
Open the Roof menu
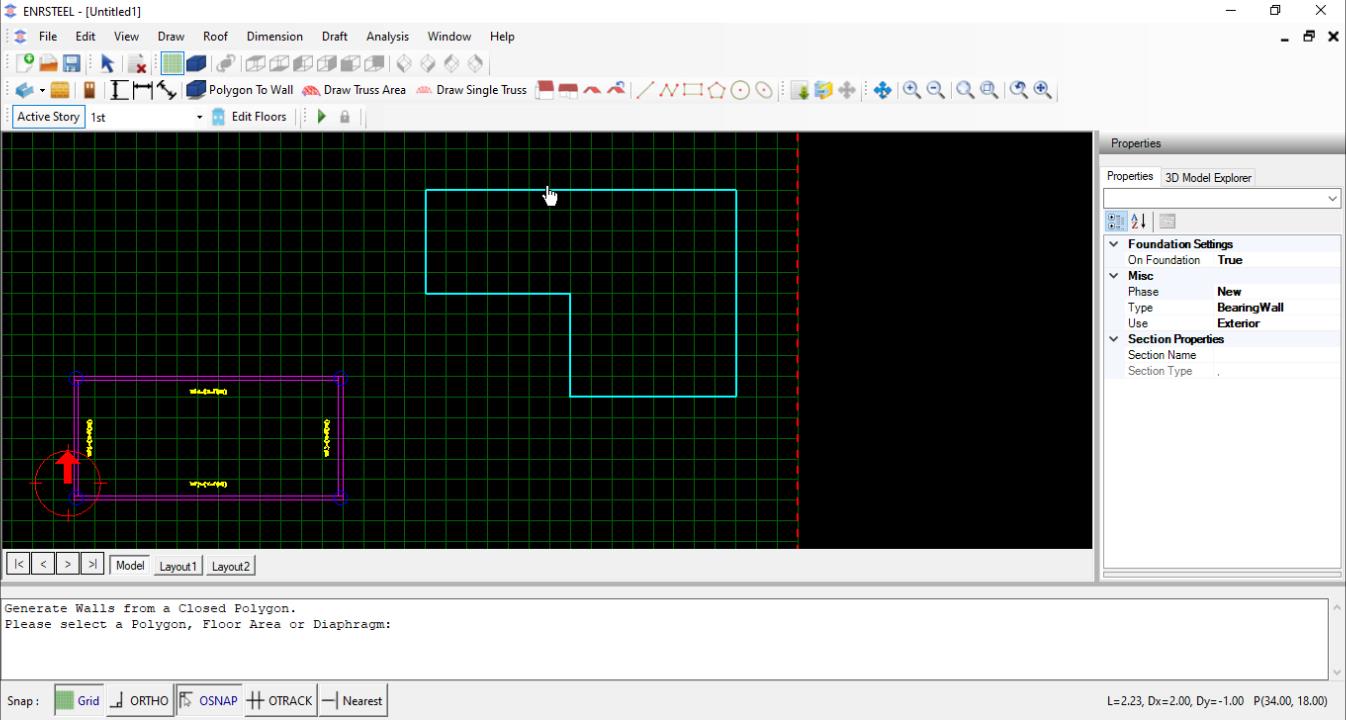pyautogui.click(x=215, y=36)
